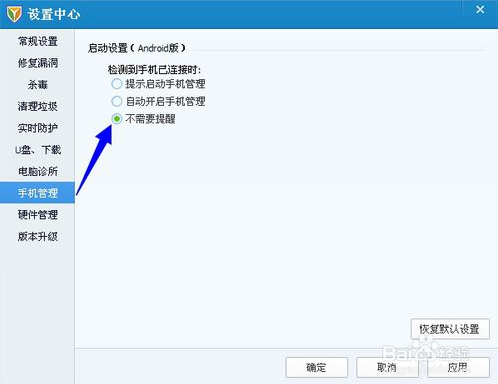Image resolution: width=498 pixels, height=384 pixels.
Task: Open the 常规设置 section
Action: (x=38, y=41)
